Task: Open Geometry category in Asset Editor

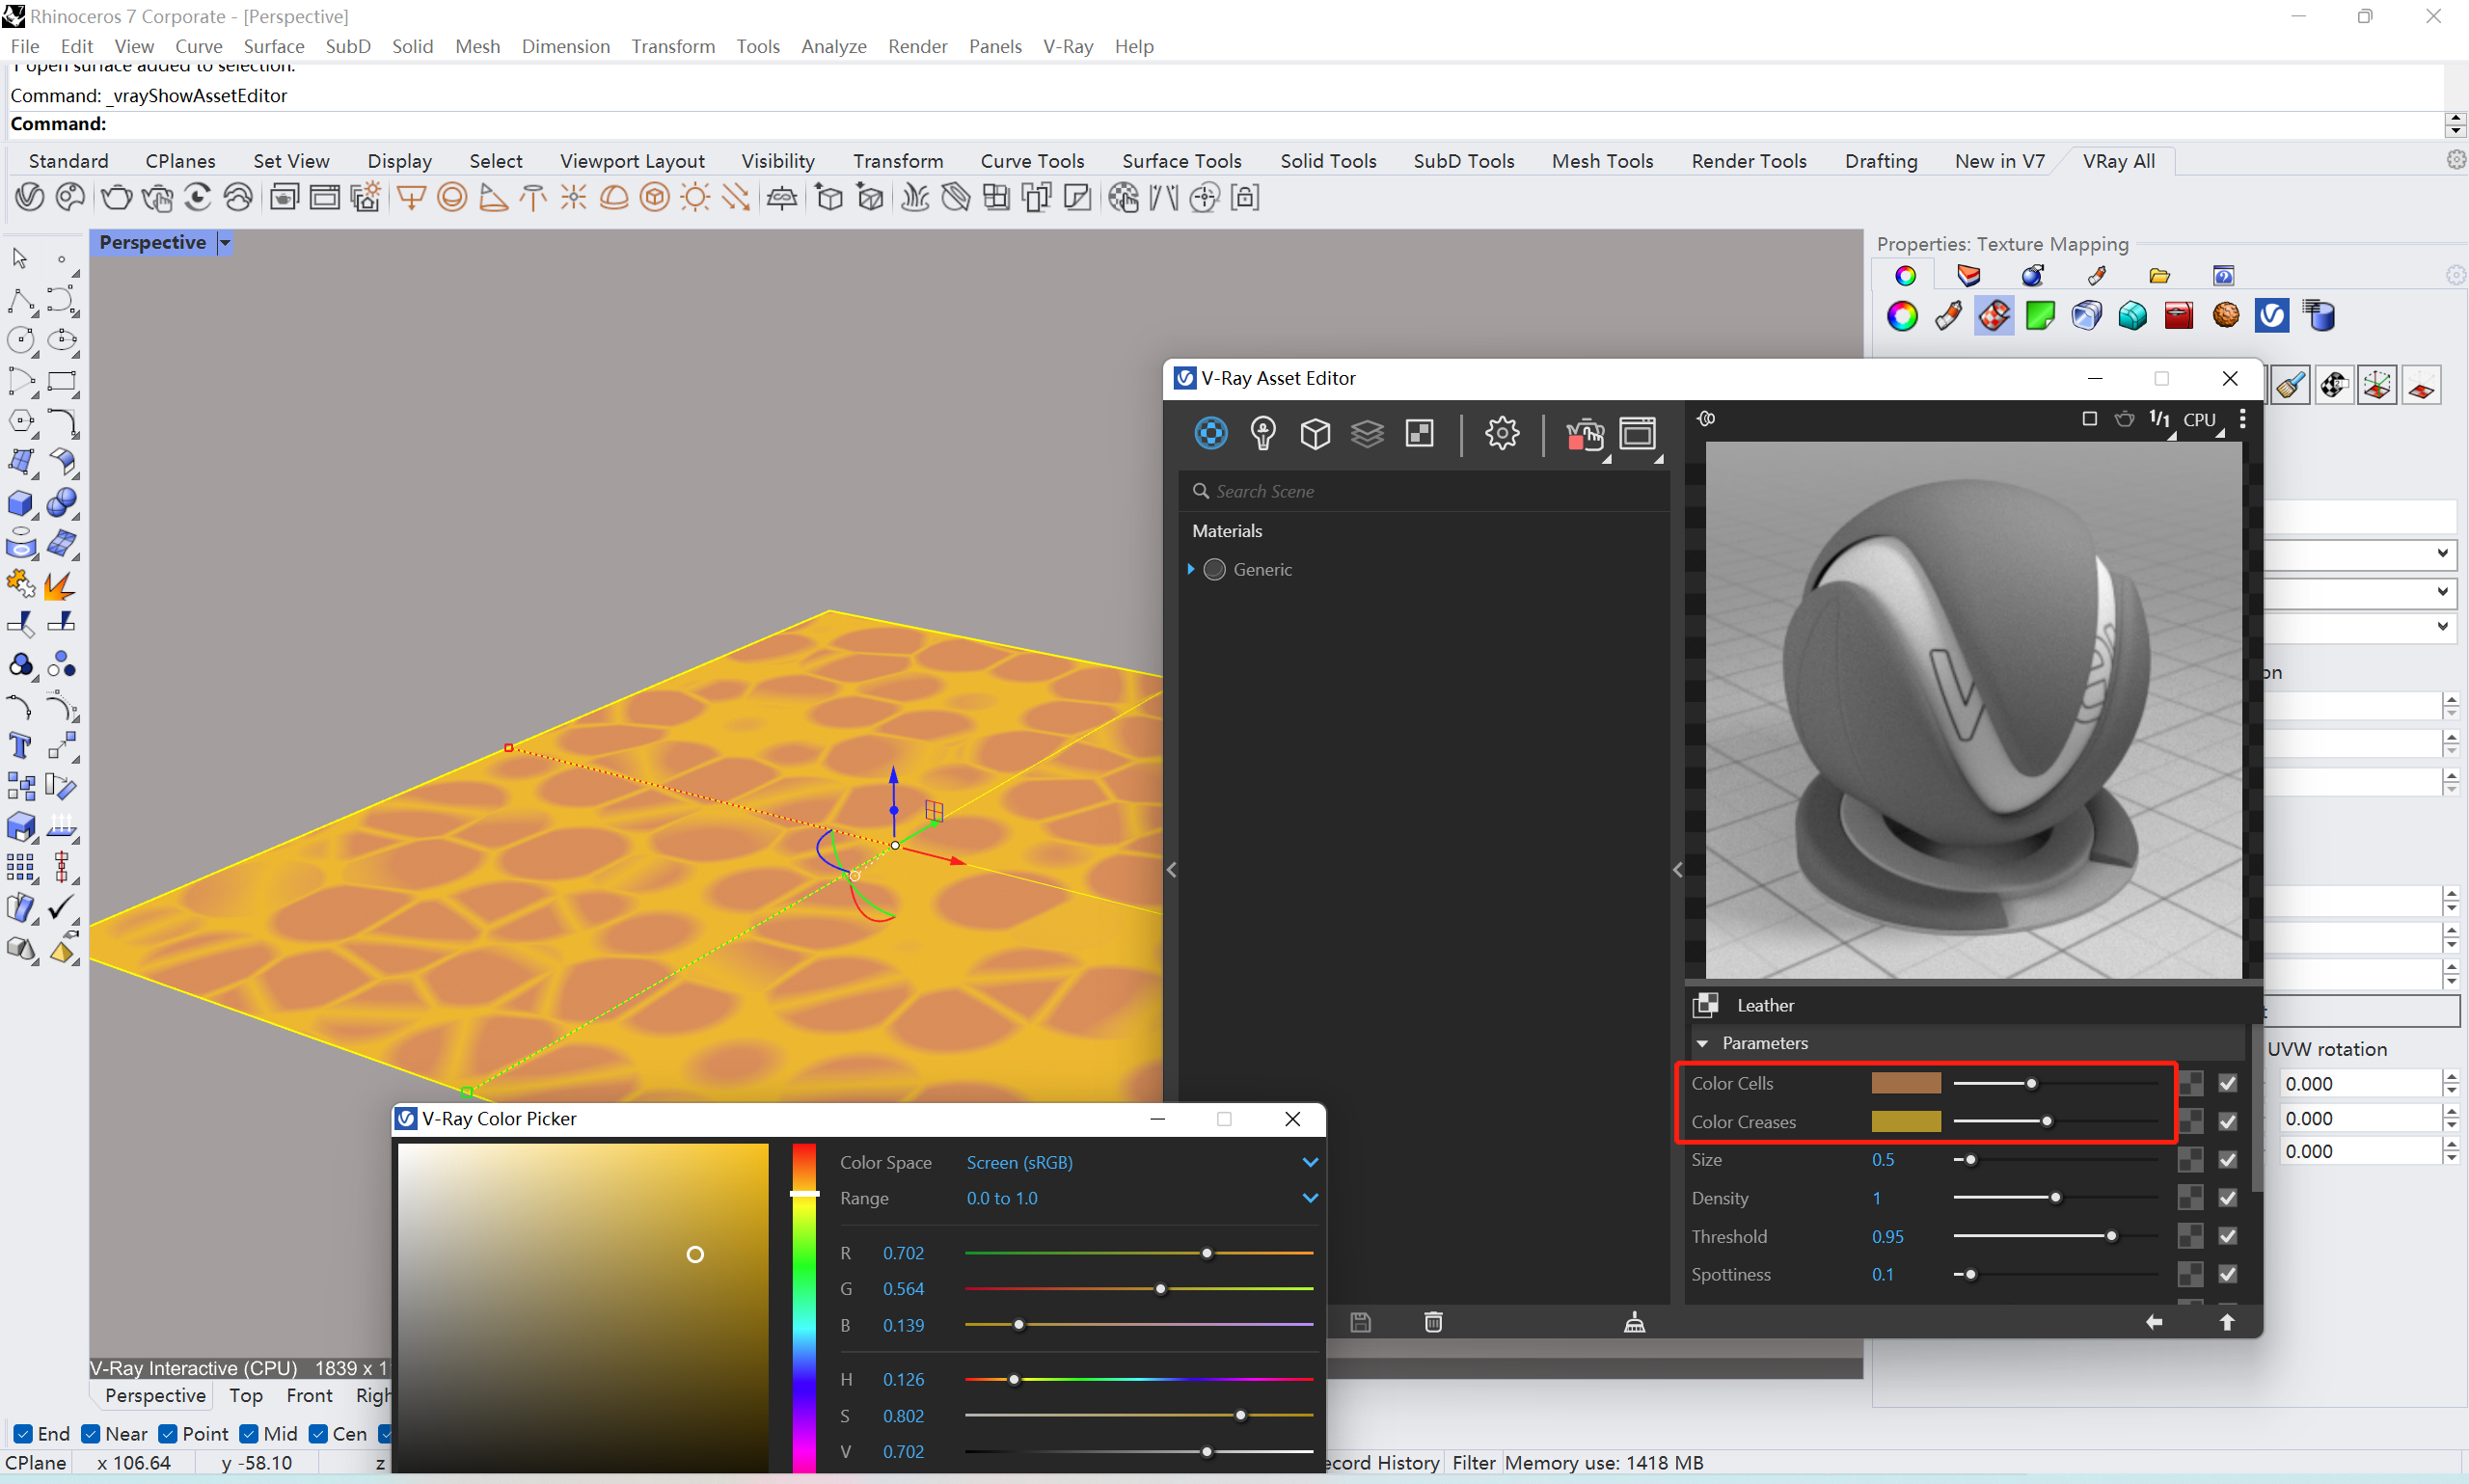Action: click(x=1315, y=434)
